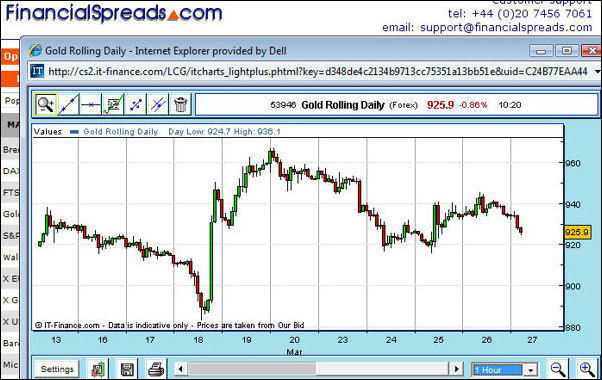Click the printer icon to print chart
Image resolution: width=602 pixels, height=380 pixels.
(156, 369)
